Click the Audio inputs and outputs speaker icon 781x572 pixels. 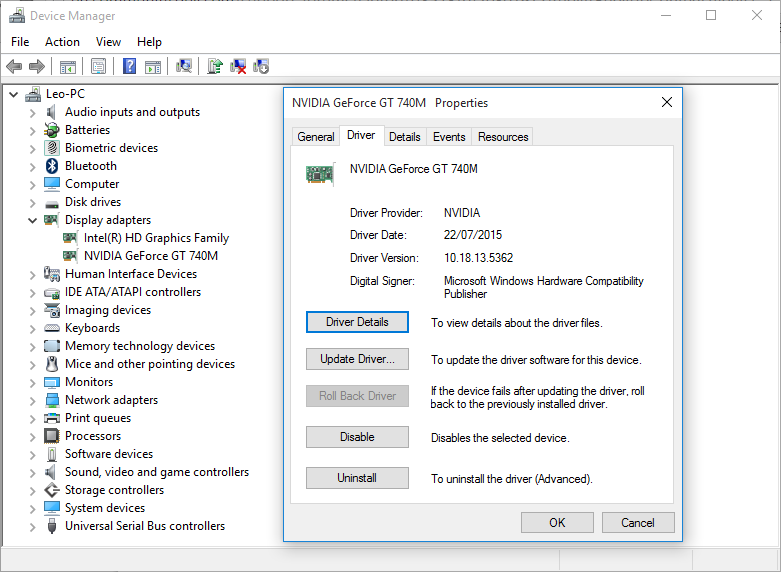tap(51, 112)
